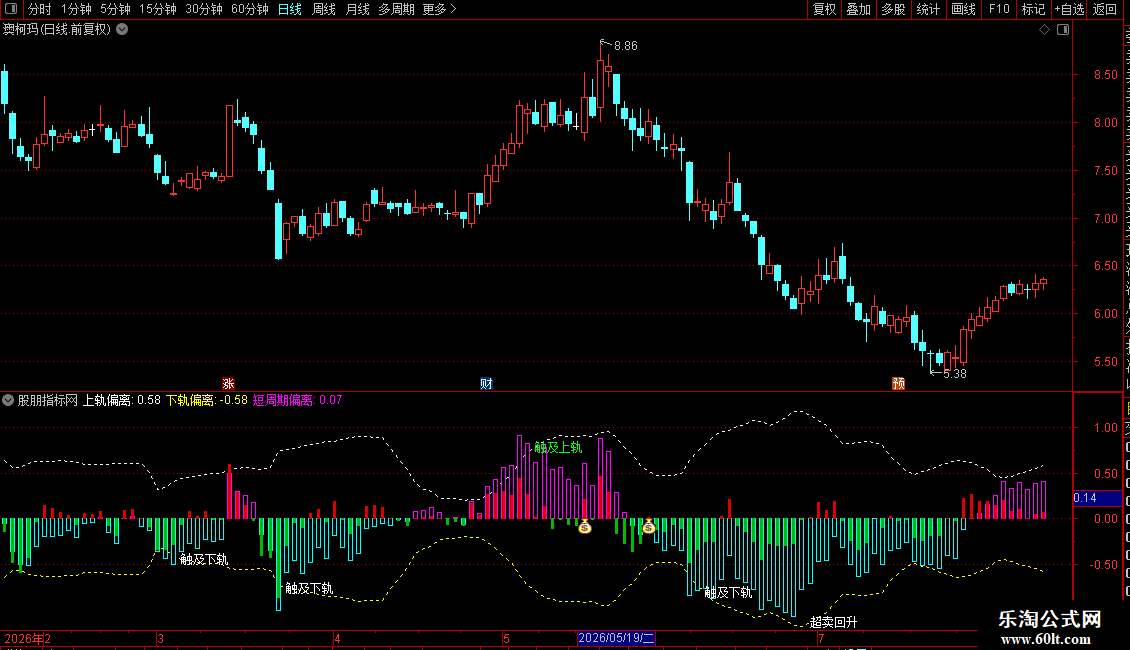Click the window layout icon on the main chart
1130x650 pixels.
tap(1063, 30)
